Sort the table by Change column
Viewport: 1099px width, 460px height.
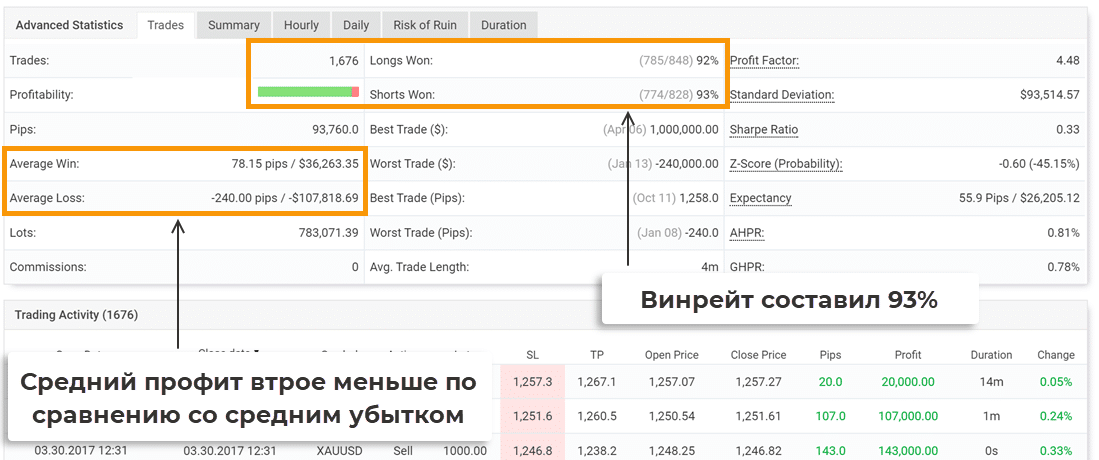[1055, 355]
